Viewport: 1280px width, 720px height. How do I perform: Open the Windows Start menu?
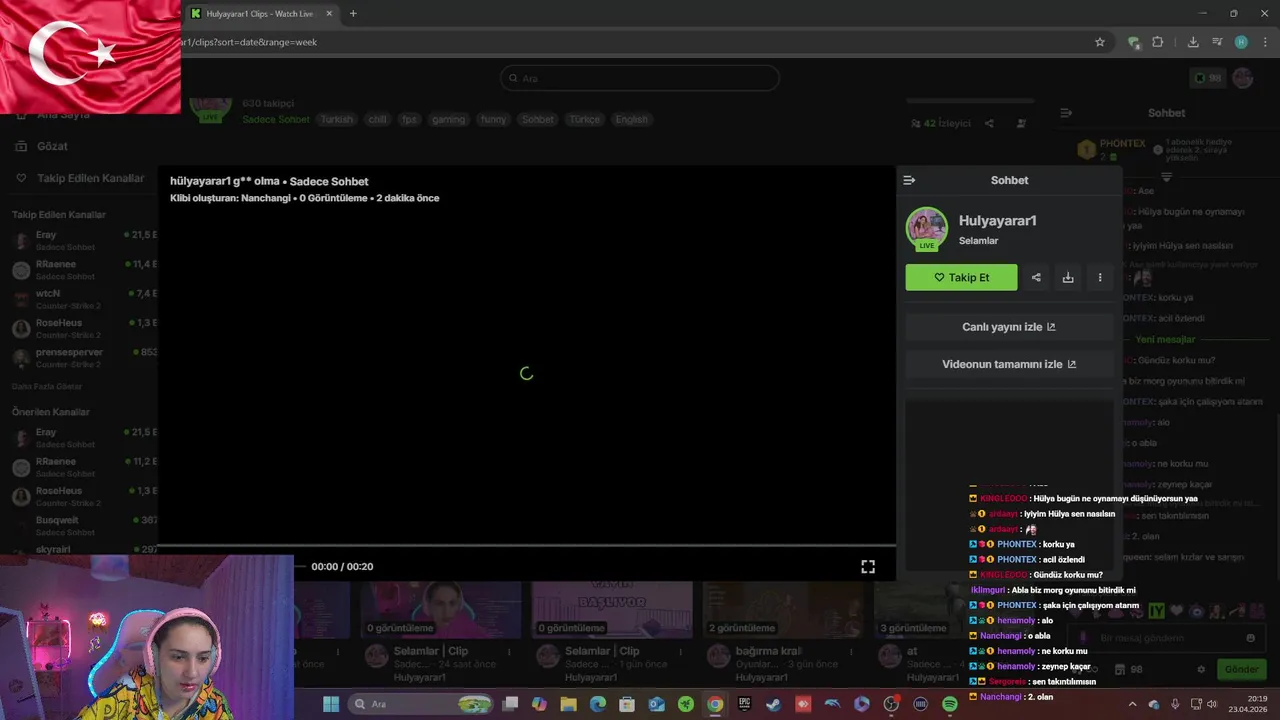(x=331, y=704)
